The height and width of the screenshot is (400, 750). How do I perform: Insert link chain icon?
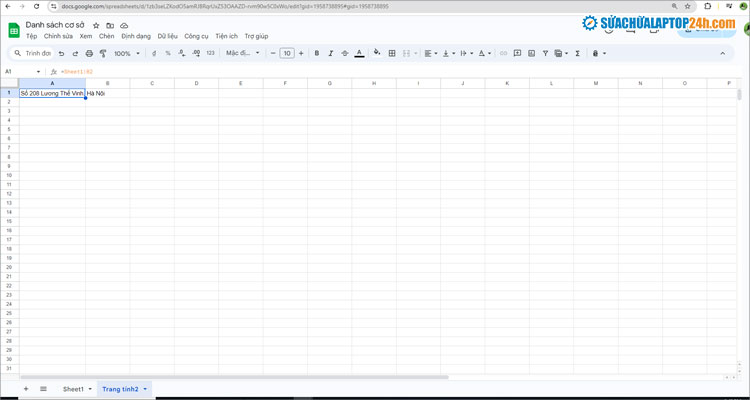click(x=503, y=54)
